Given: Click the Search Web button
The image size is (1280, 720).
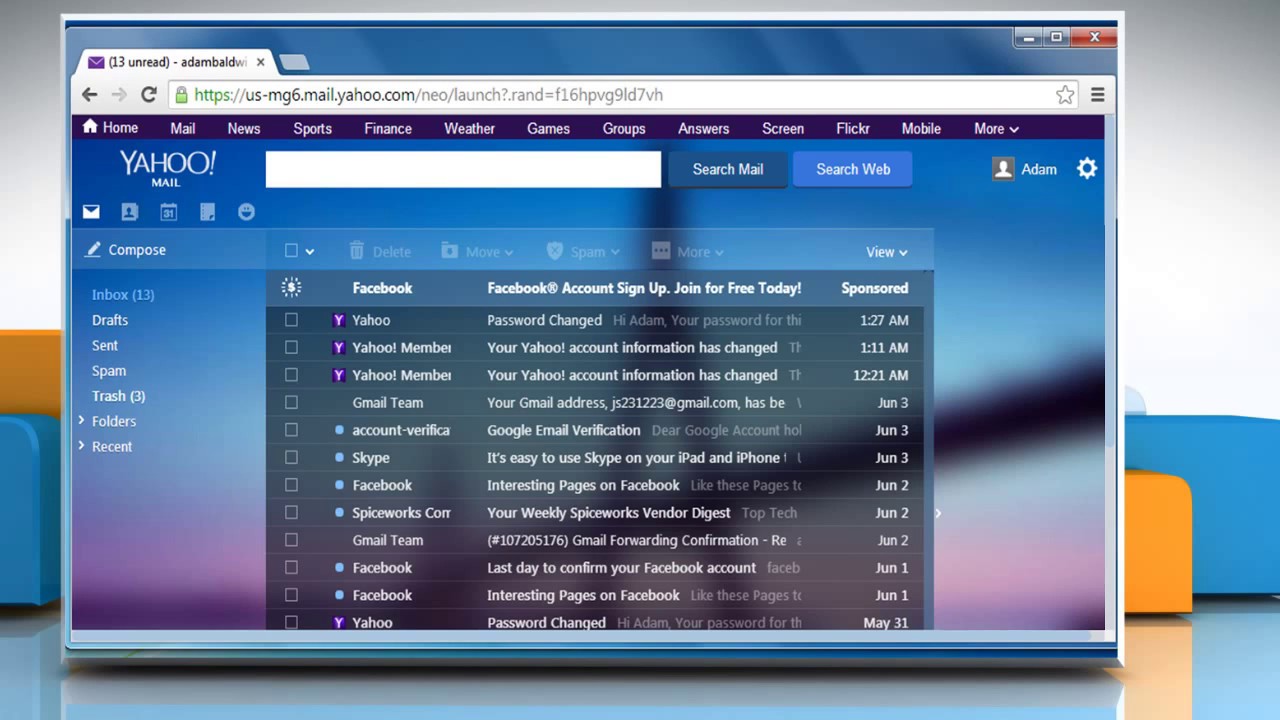Looking at the screenshot, I should click(853, 169).
